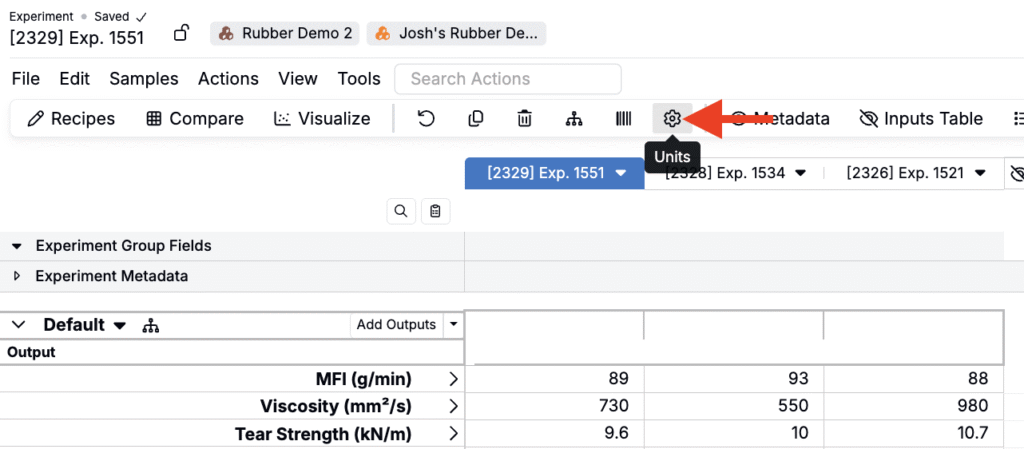Open the Actions menu
The height and width of the screenshot is (449, 1024).
tap(228, 79)
